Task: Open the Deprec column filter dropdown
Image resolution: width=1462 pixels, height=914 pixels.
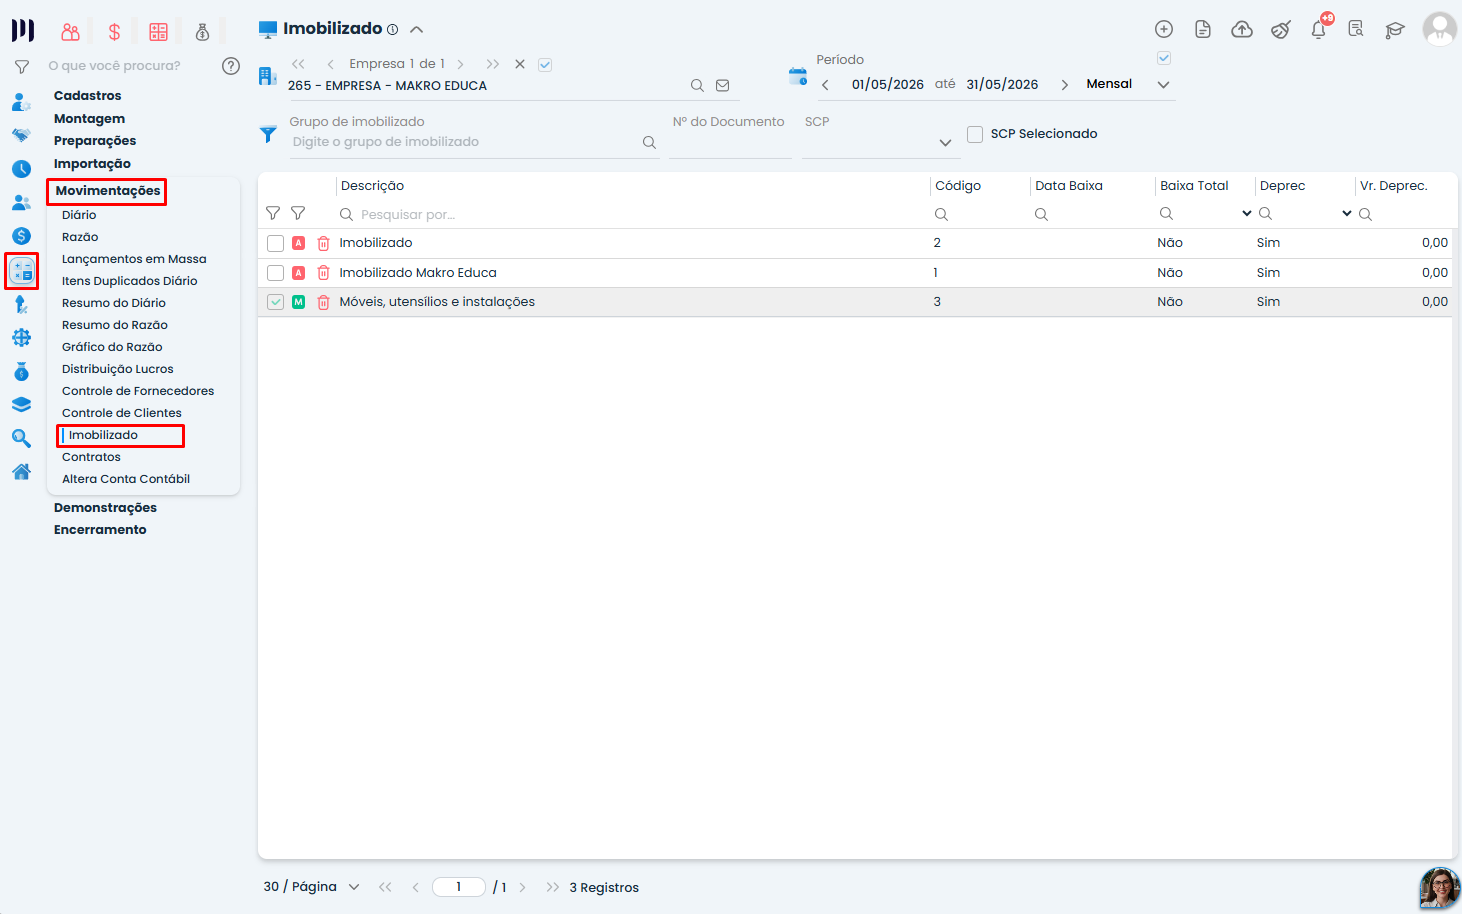Action: pyautogui.click(x=1347, y=214)
